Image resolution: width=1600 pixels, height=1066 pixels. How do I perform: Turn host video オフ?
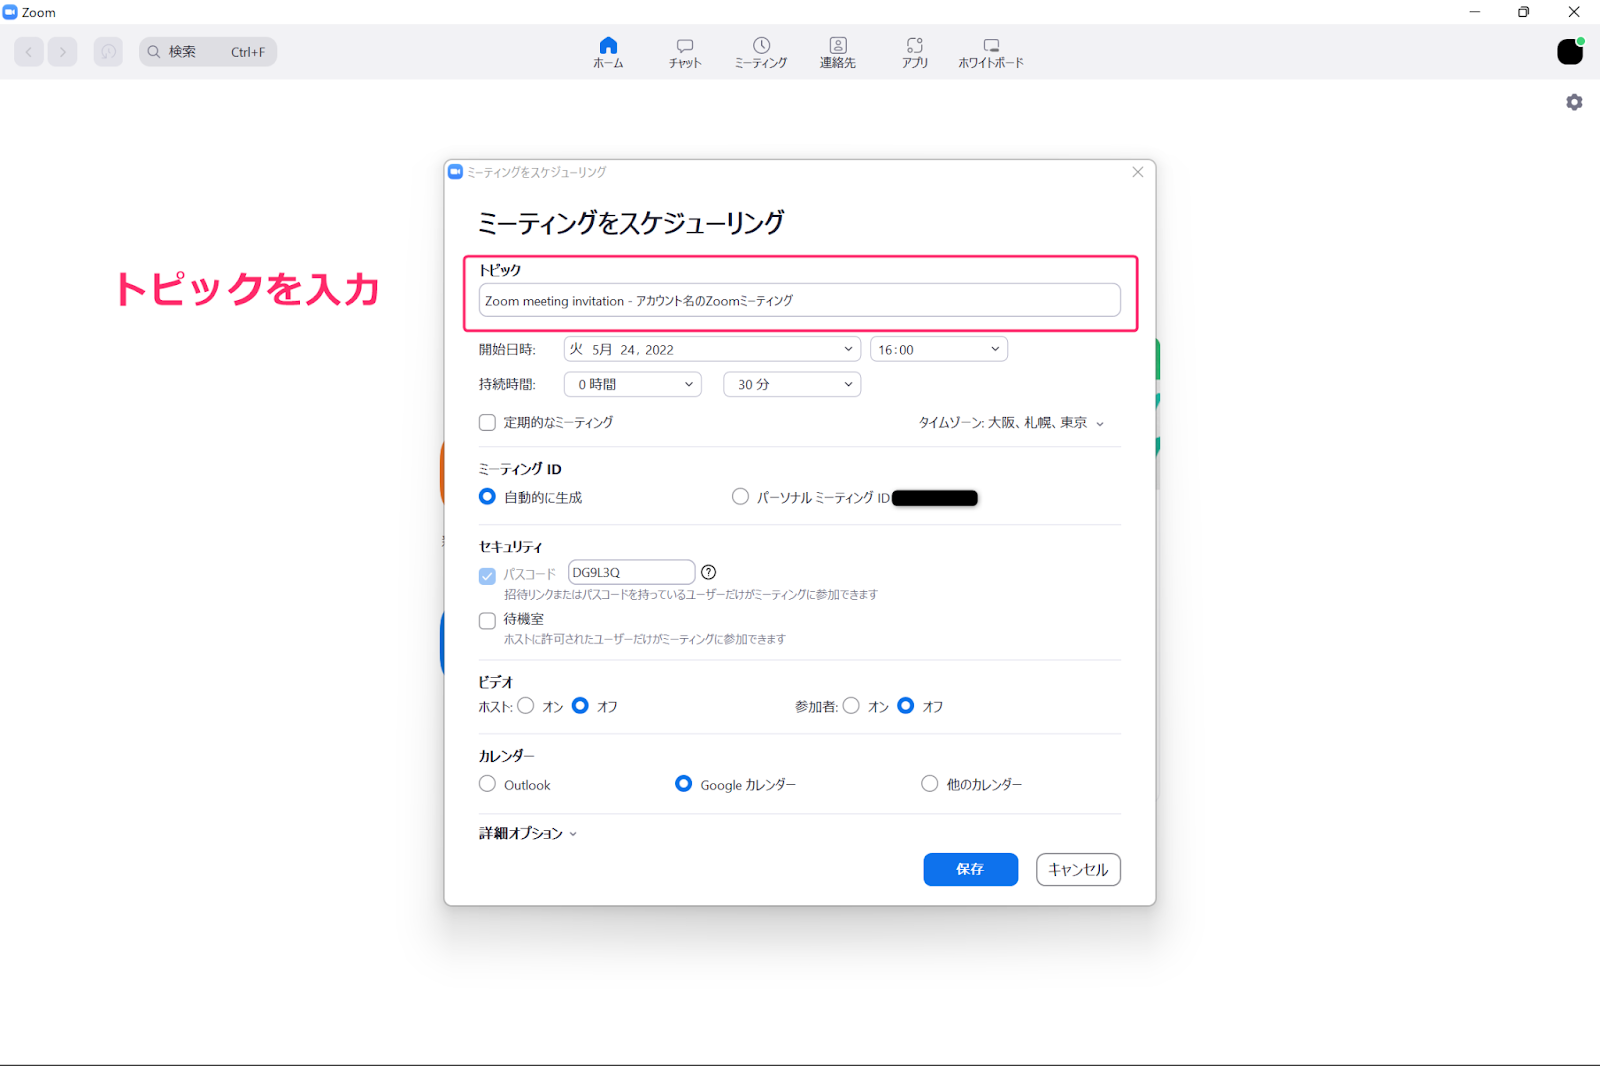tap(580, 706)
